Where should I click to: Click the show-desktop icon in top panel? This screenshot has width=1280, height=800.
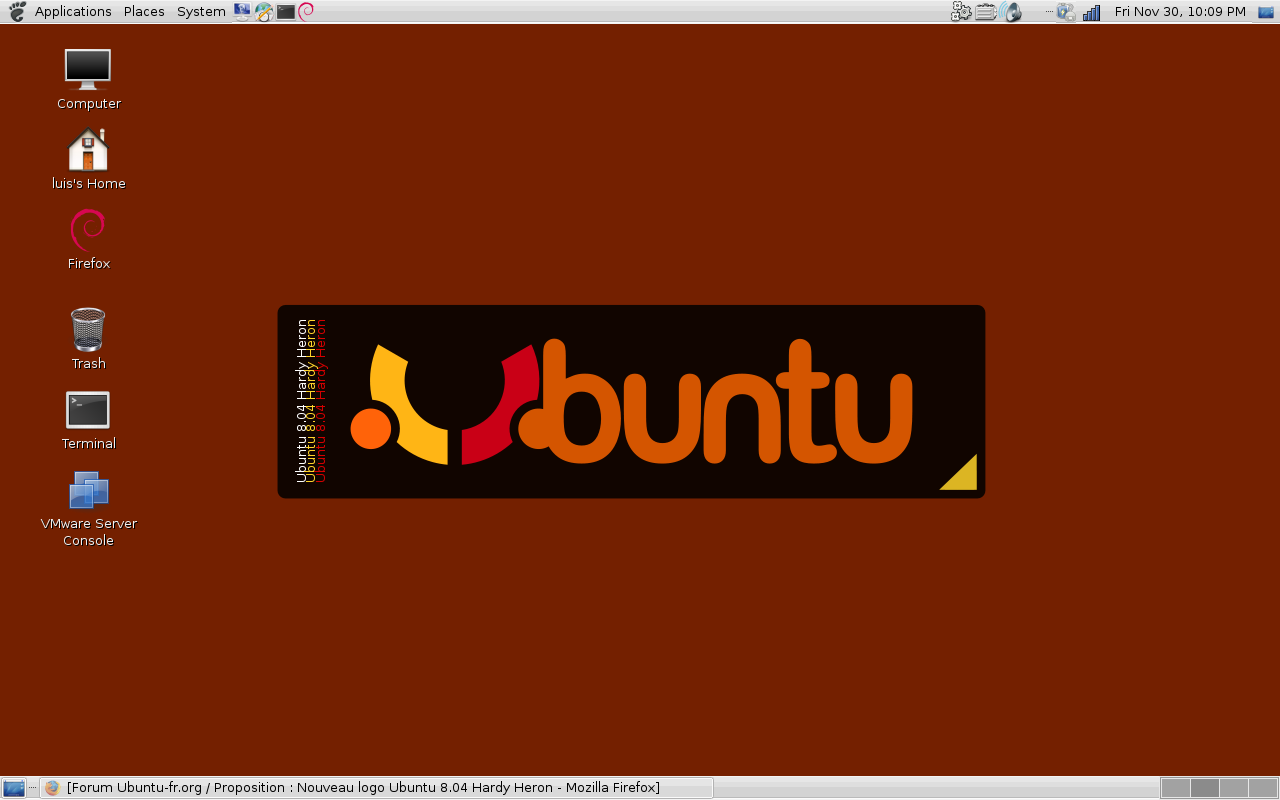pyautogui.click(x=1265, y=12)
